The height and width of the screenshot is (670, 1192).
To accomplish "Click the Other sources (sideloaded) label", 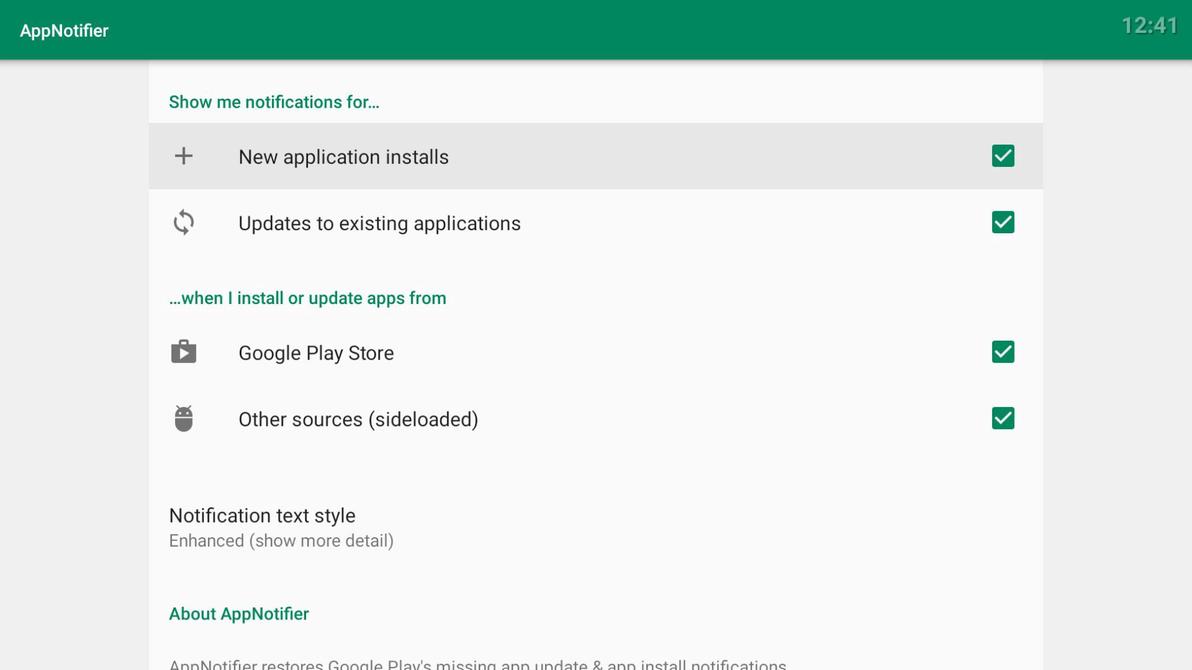I will click(x=358, y=418).
